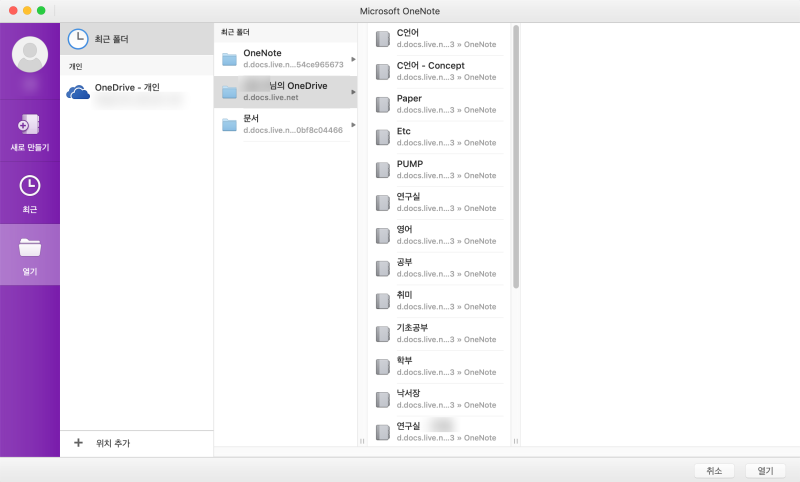The width and height of the screenshot is (800, 482).
Task: Click the notebook icon for 영어
Action: (383, 235)
